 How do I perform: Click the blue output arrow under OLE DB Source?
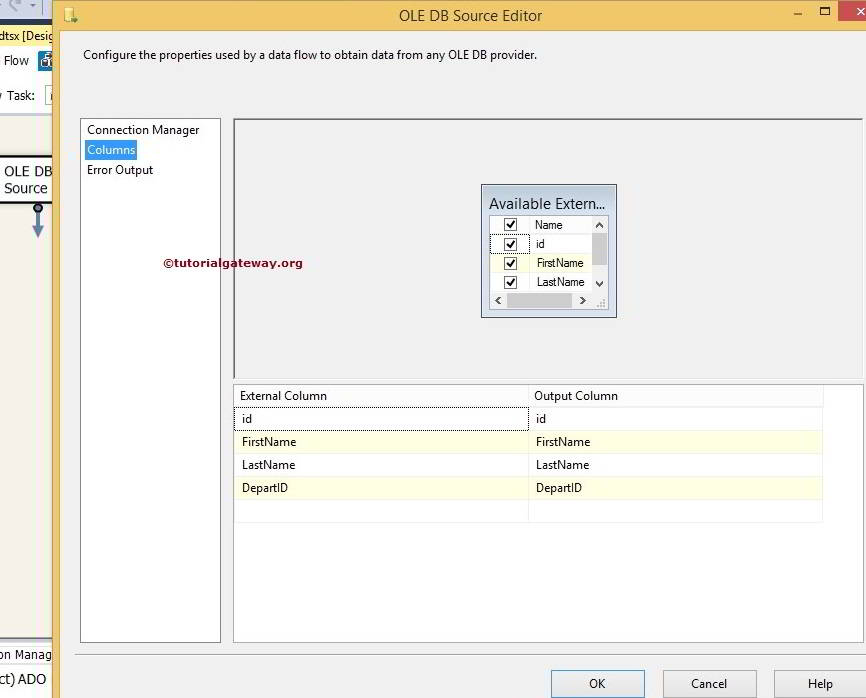(x=38, y=222)
